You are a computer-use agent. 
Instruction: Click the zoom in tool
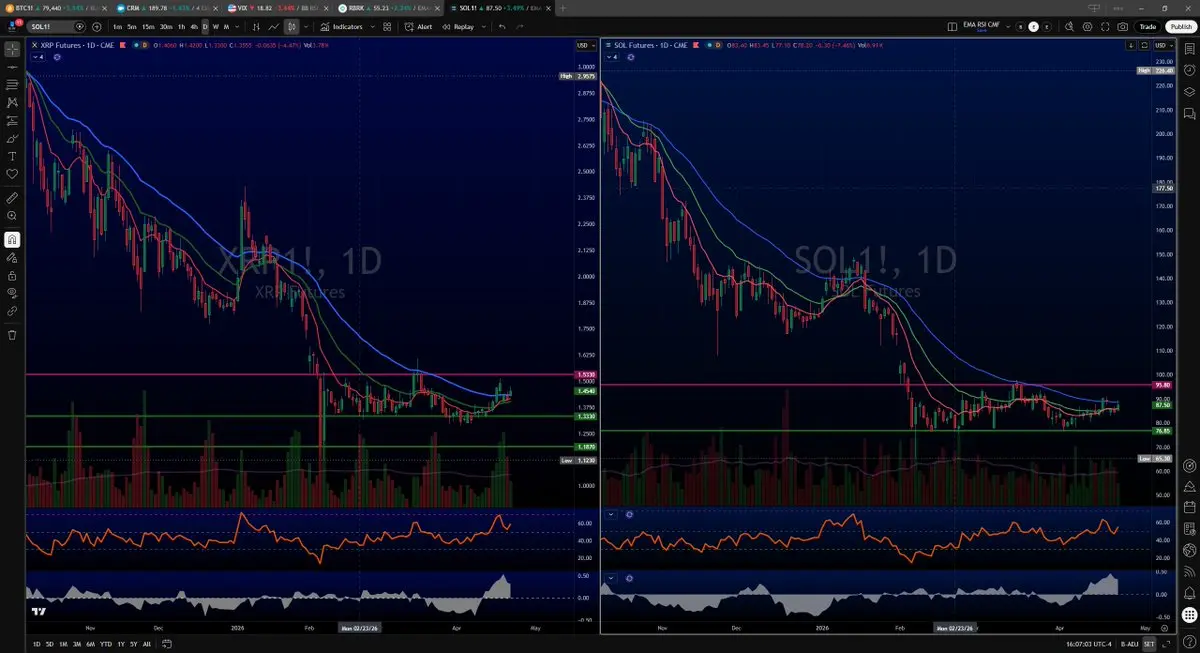(x=12, y=215)
